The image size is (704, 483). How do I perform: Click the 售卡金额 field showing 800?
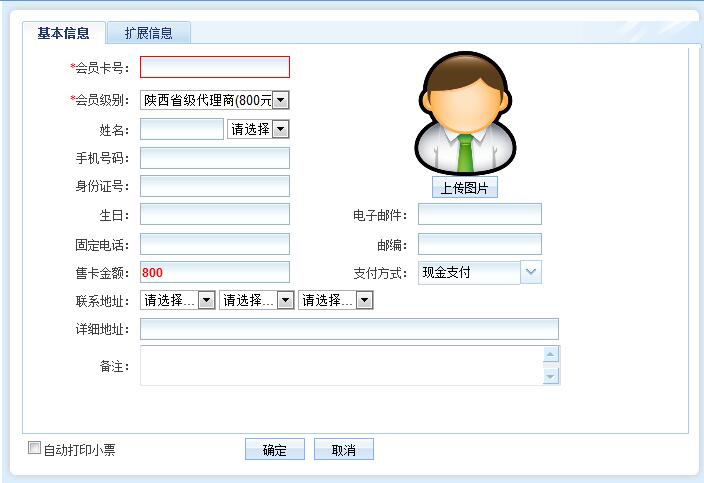[214, 272]
